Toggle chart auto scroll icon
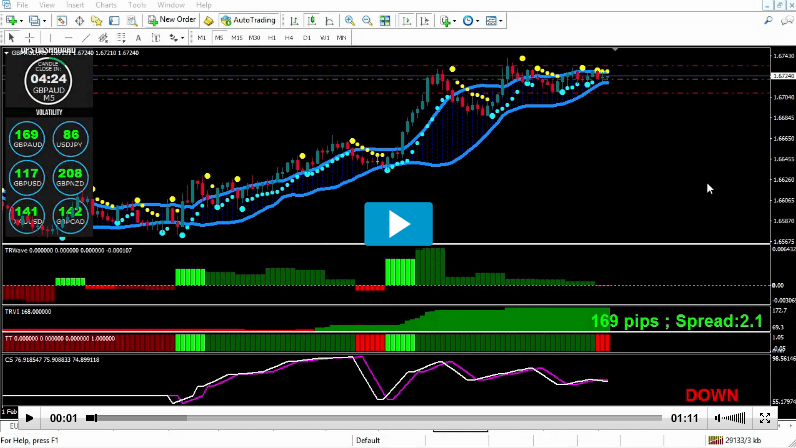This screenshot has height=448, width=796. 407,21
